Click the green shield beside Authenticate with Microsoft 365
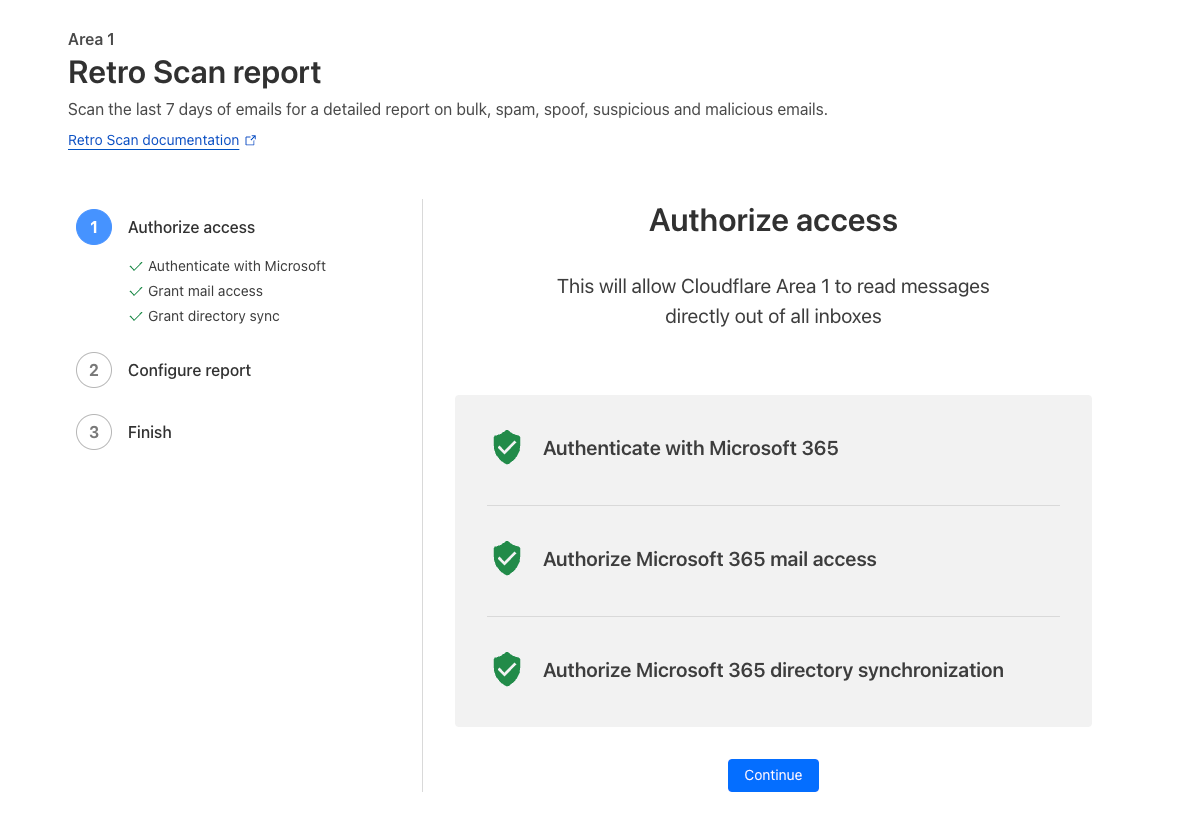The height and width of the screenshot is (825, 1177). click(x=507, y=448)
